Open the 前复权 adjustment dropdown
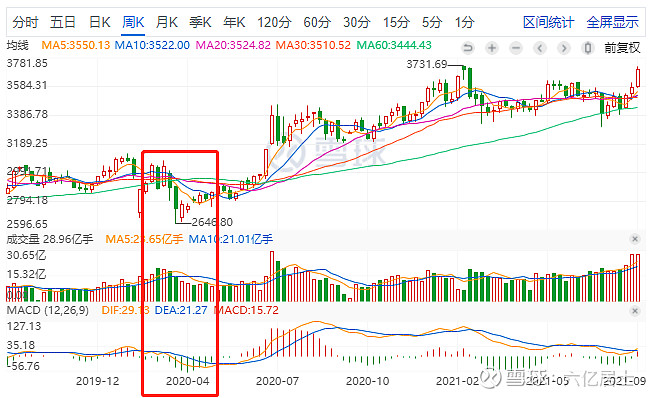 coord(622,48)
